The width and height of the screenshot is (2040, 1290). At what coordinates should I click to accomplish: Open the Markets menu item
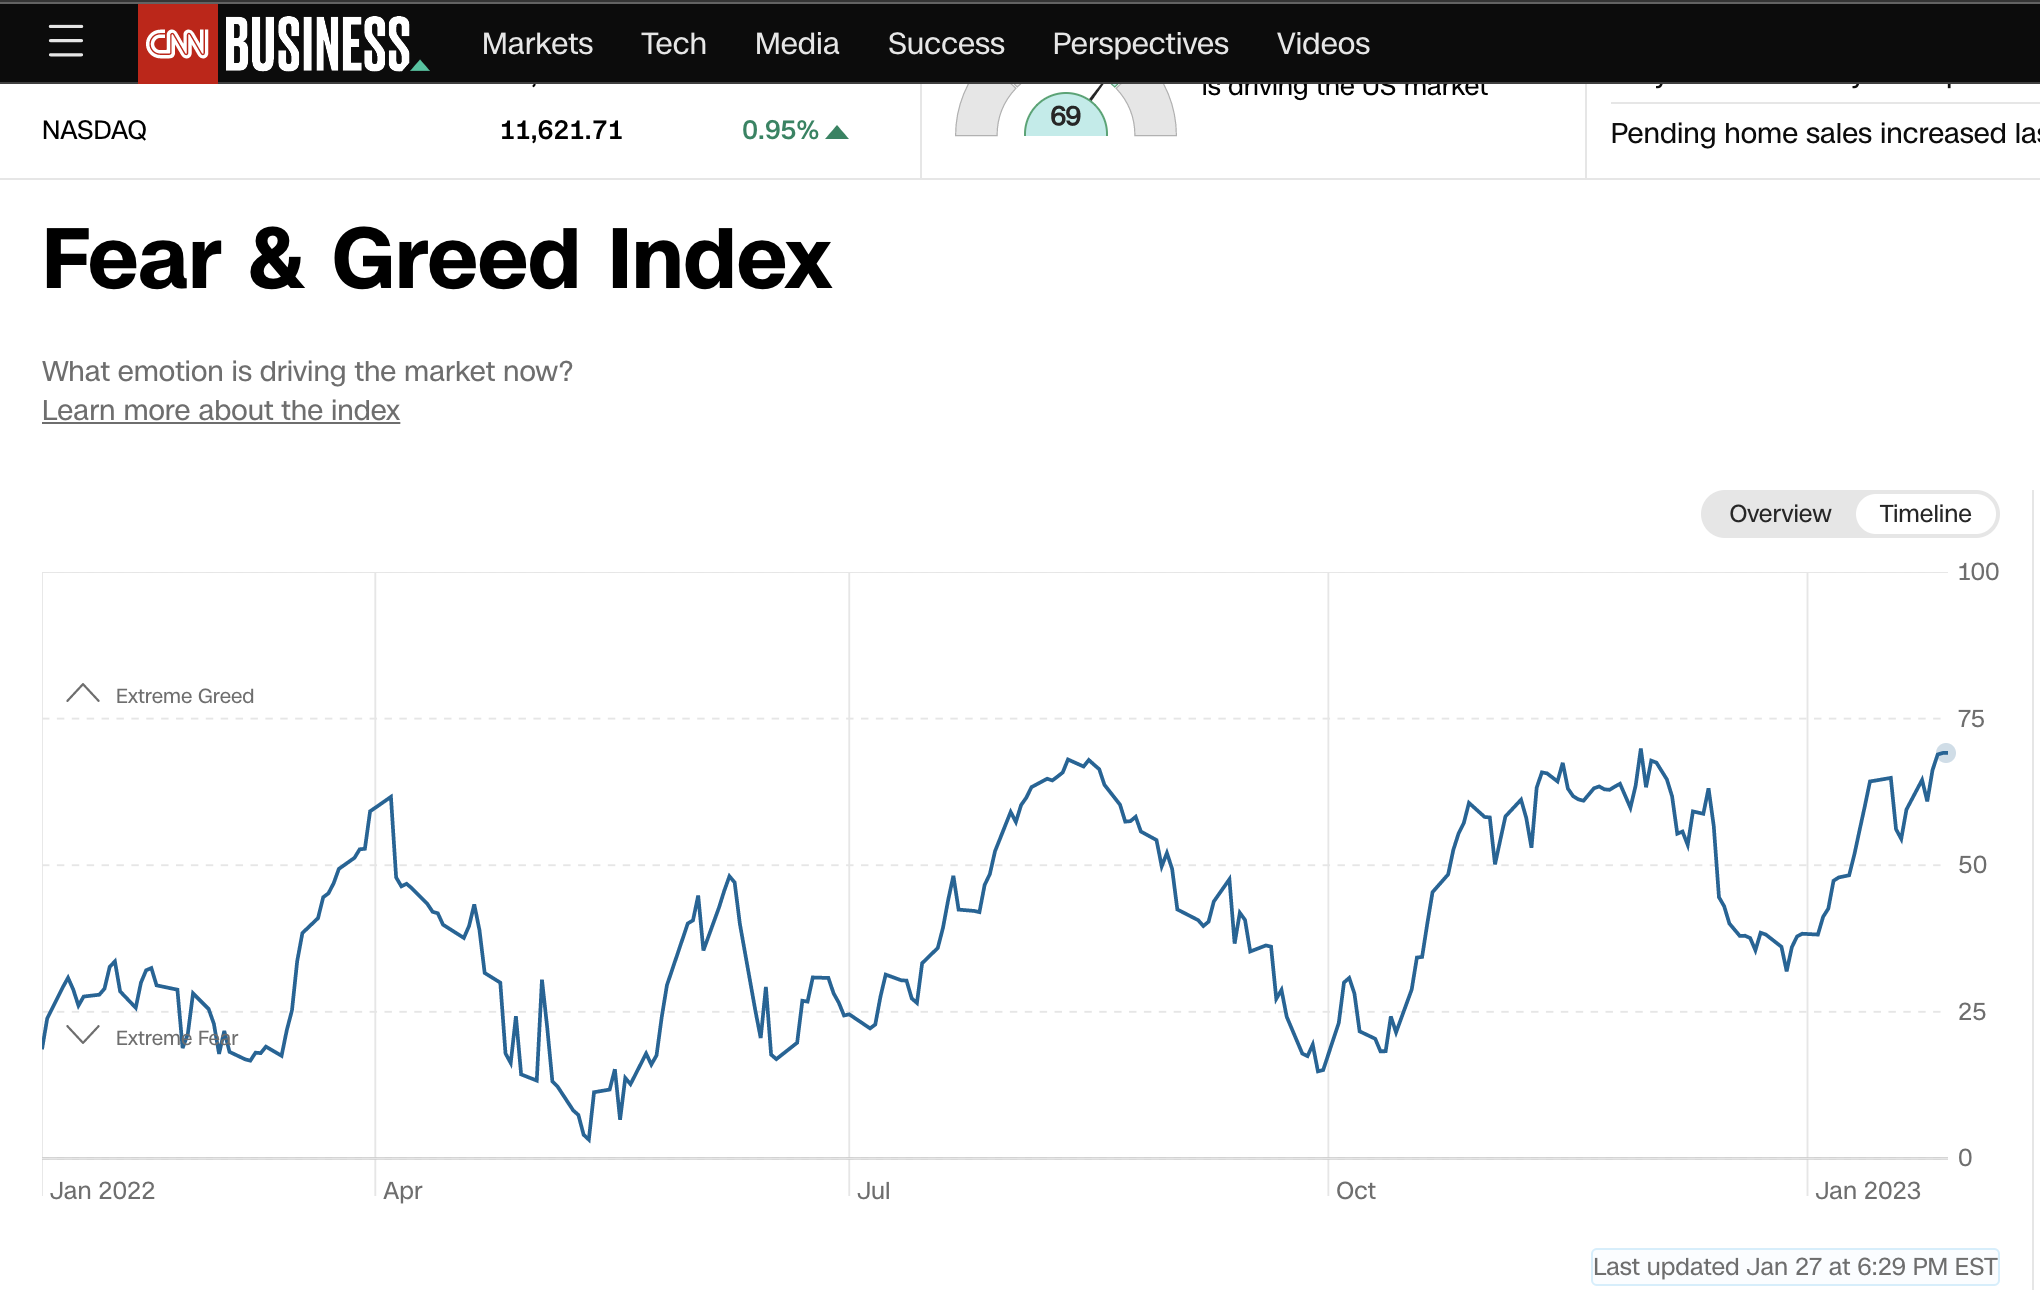coord(537,43)
